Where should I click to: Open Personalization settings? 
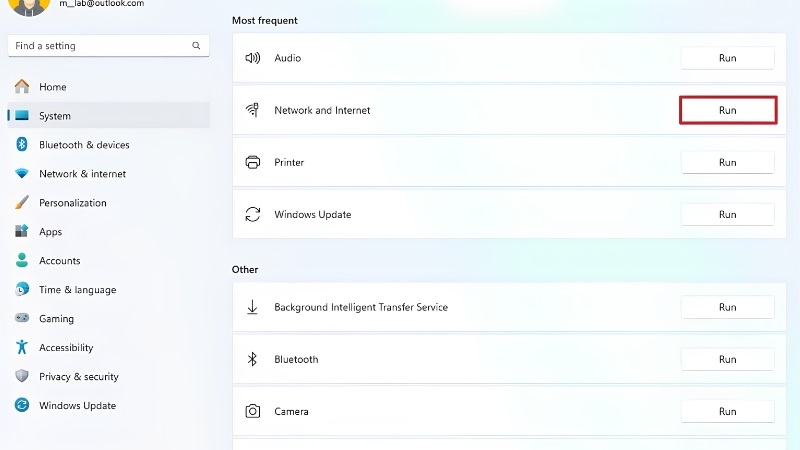(109, 203)
